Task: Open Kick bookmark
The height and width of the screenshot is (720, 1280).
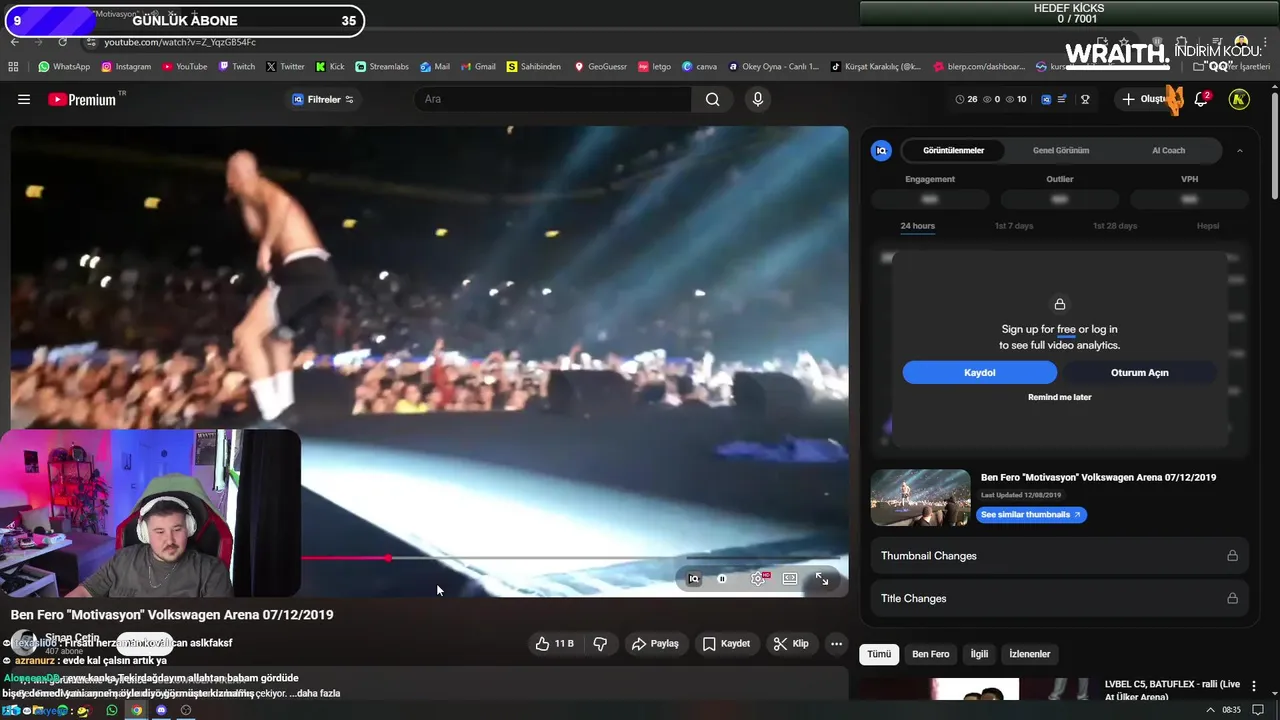Action: coord(330,67)
